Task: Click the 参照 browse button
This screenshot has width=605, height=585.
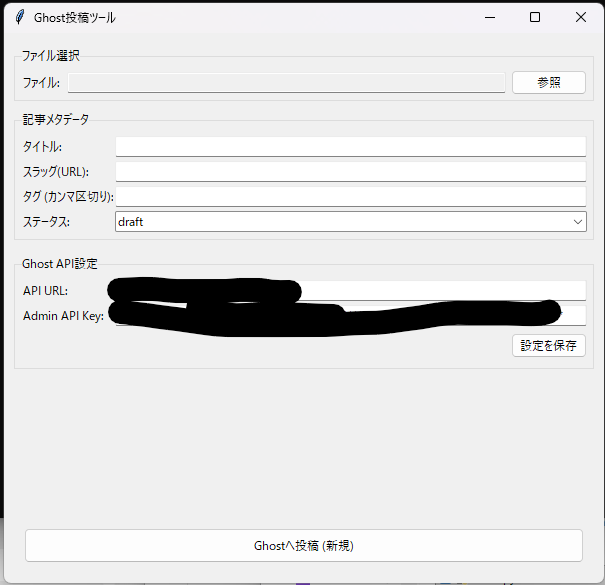Action: tap(549, 82)
